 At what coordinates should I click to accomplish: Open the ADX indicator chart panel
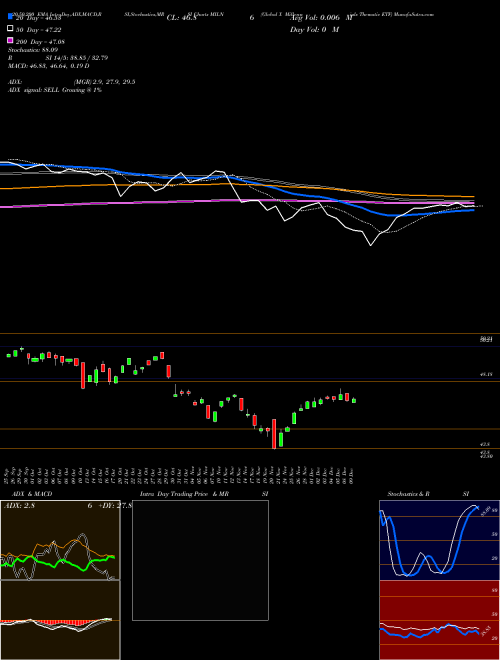click(x=60, y=540)
